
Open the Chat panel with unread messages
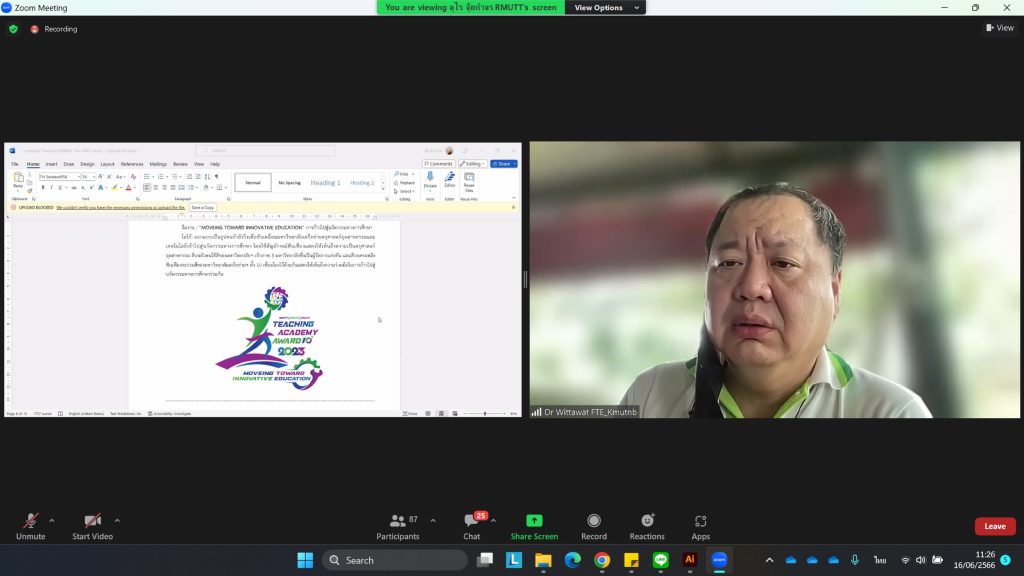(x=471, y=521)
